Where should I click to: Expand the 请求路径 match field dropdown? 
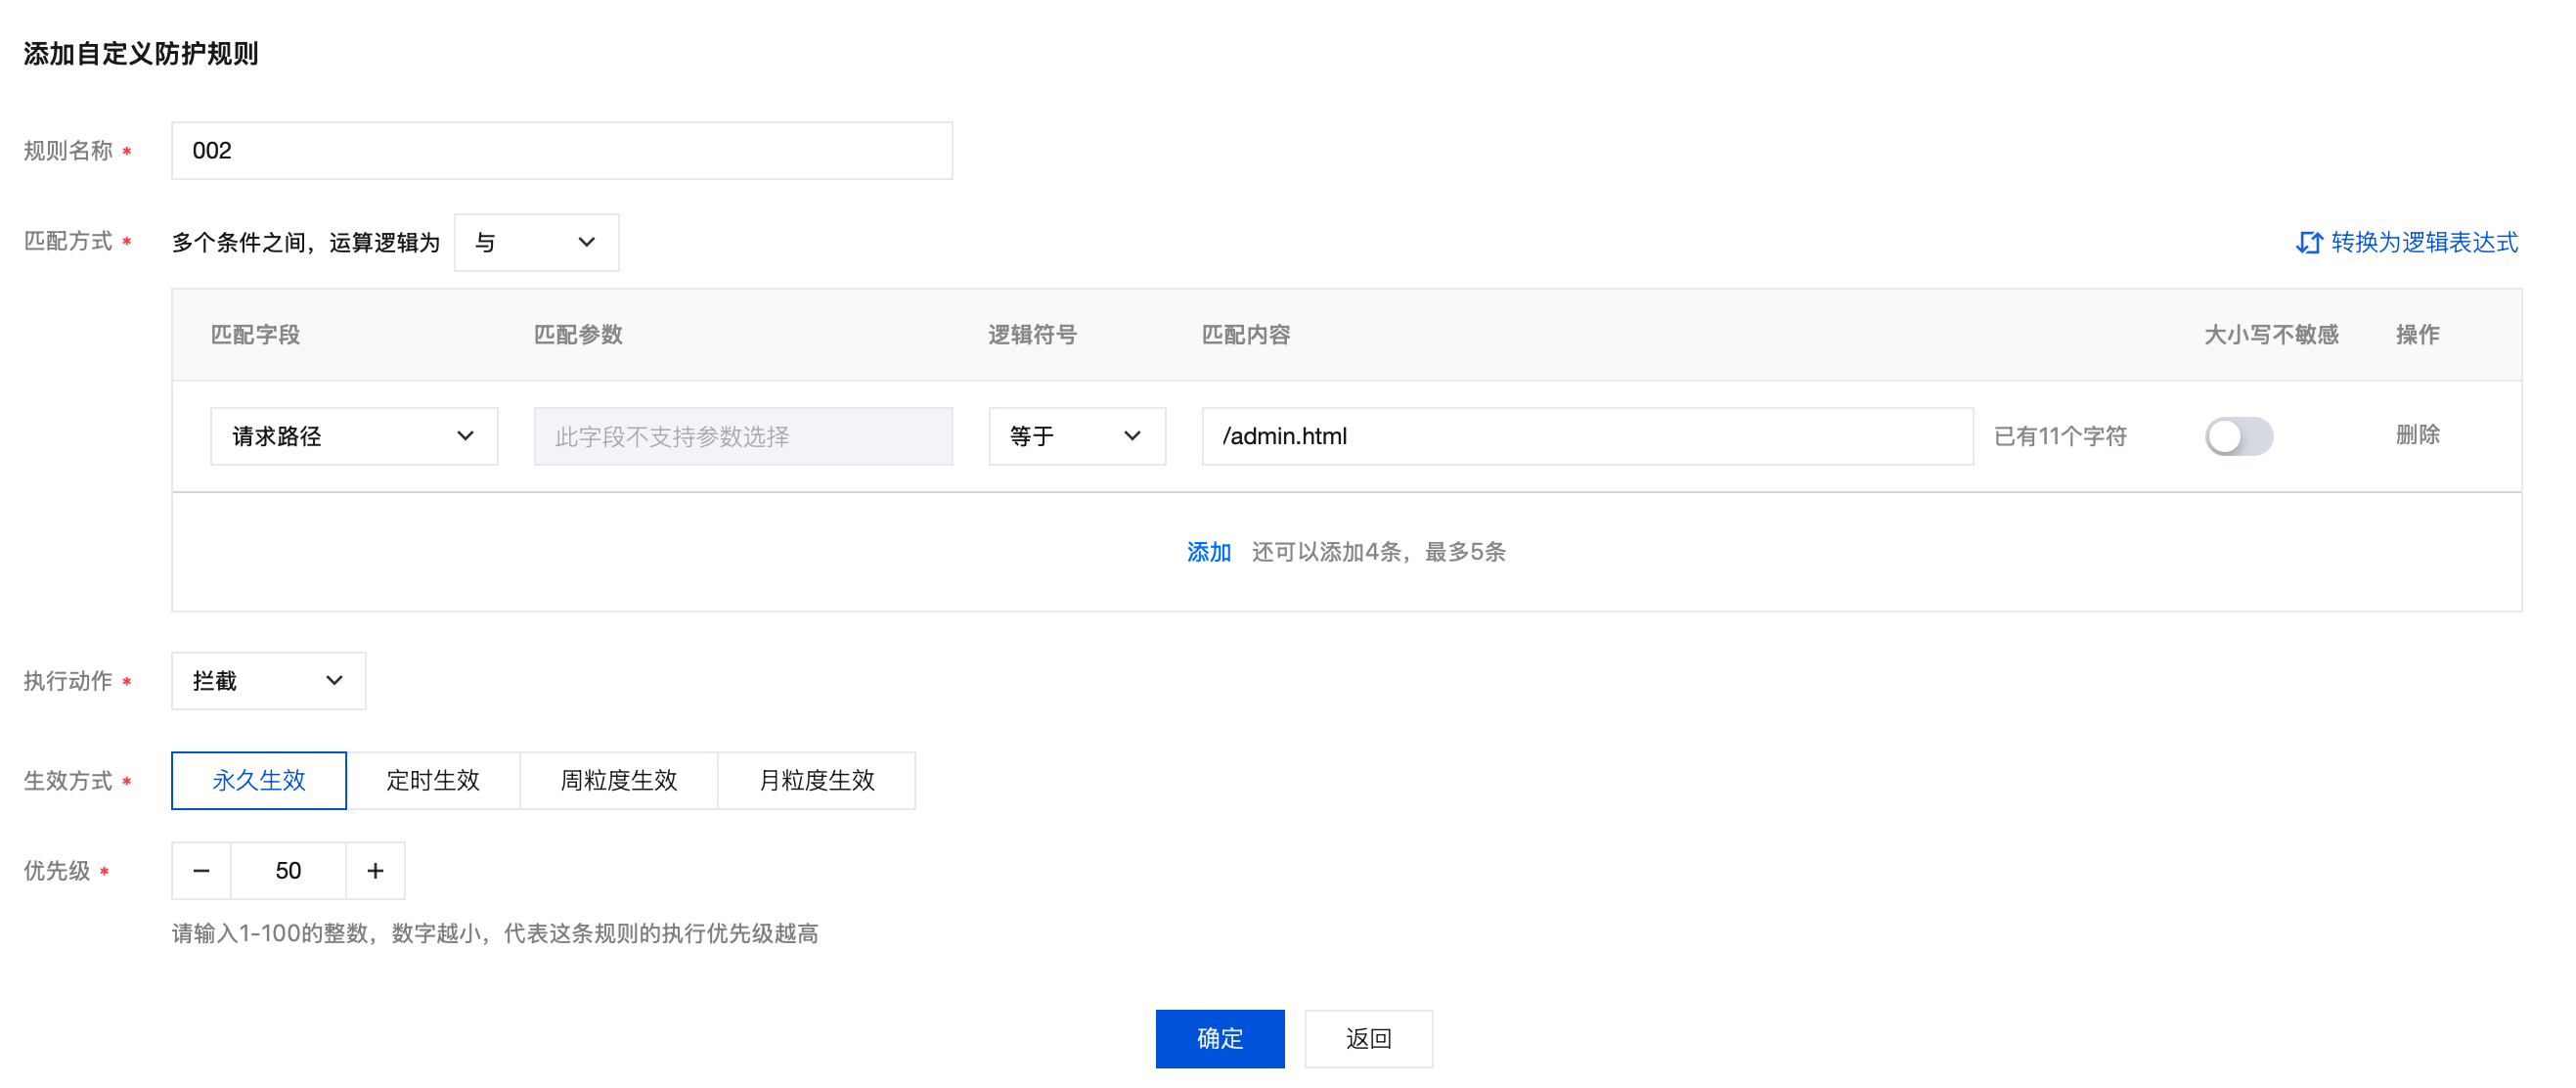coord(353,436)
